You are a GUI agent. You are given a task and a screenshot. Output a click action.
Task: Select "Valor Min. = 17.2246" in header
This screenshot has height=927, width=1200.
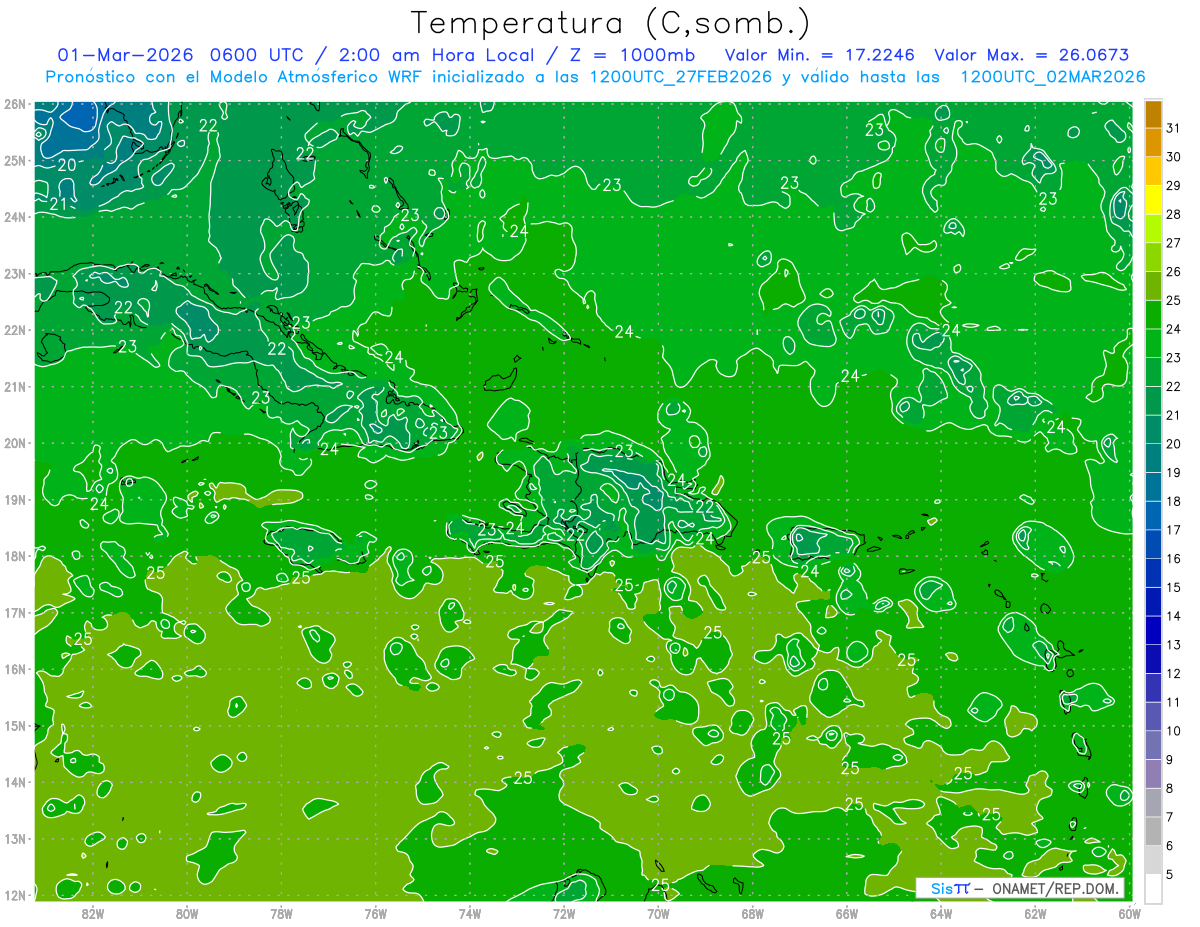coord(820,55)
